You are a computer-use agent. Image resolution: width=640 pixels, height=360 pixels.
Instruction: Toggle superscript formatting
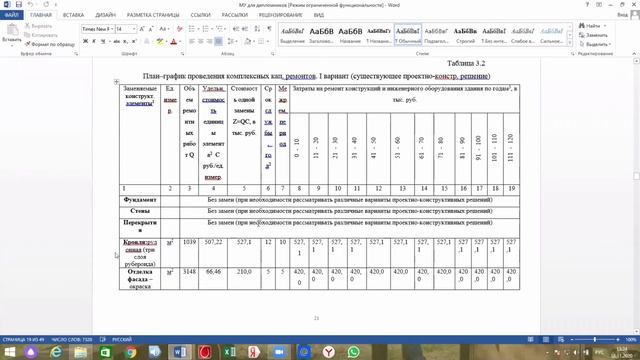(134, 41)
